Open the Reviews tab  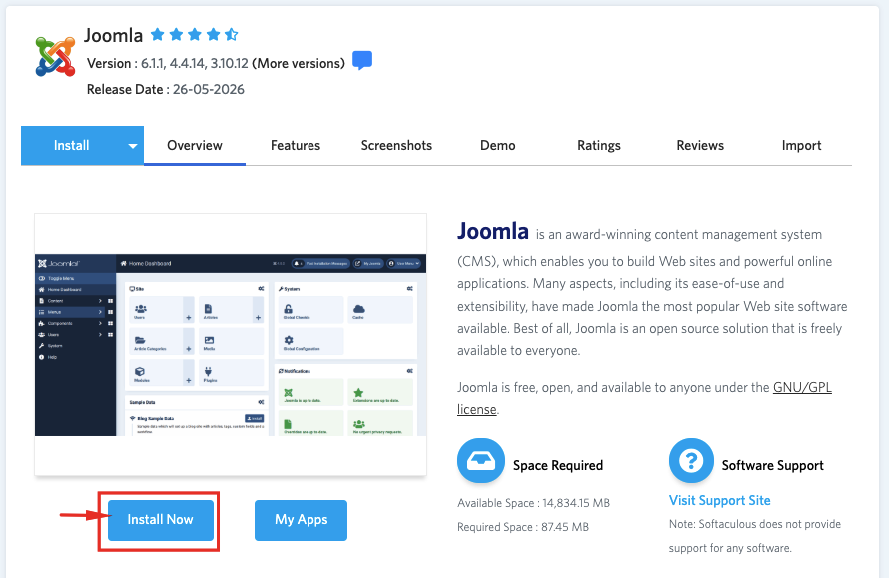pos(700,146)
